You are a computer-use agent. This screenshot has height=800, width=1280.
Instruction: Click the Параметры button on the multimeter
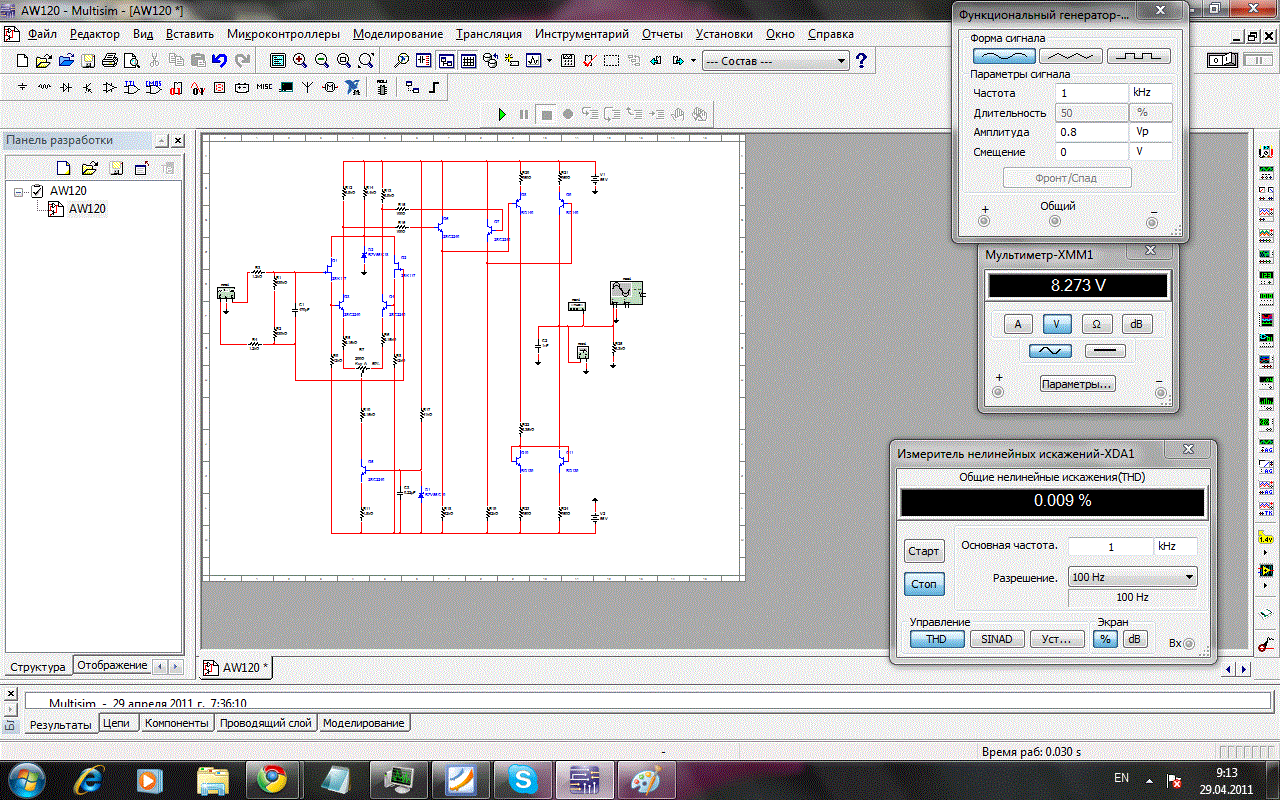coord(1077,384)
